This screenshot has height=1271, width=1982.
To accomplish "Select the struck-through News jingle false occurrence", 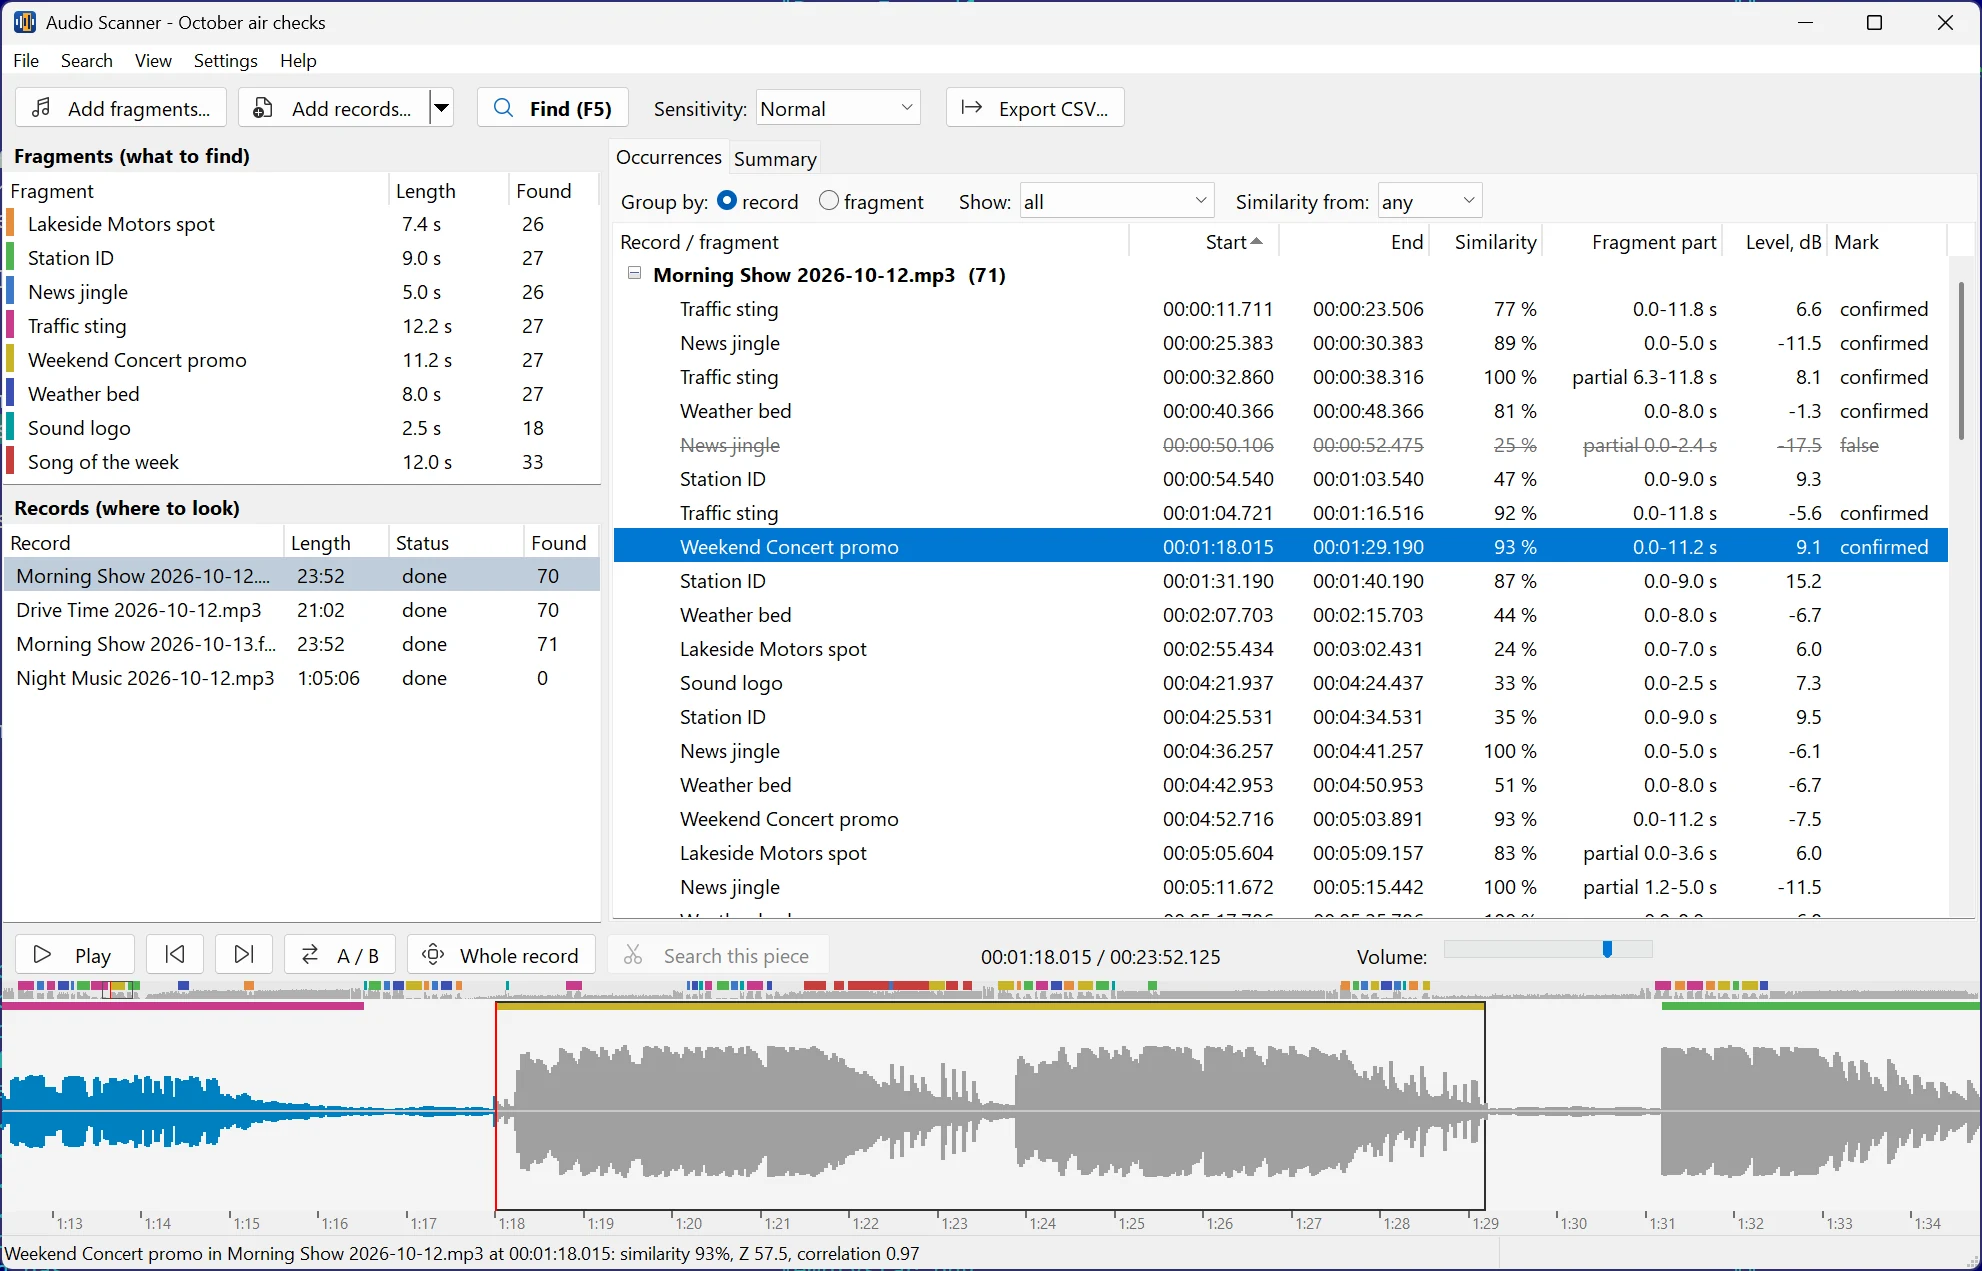I will 1280,445.
